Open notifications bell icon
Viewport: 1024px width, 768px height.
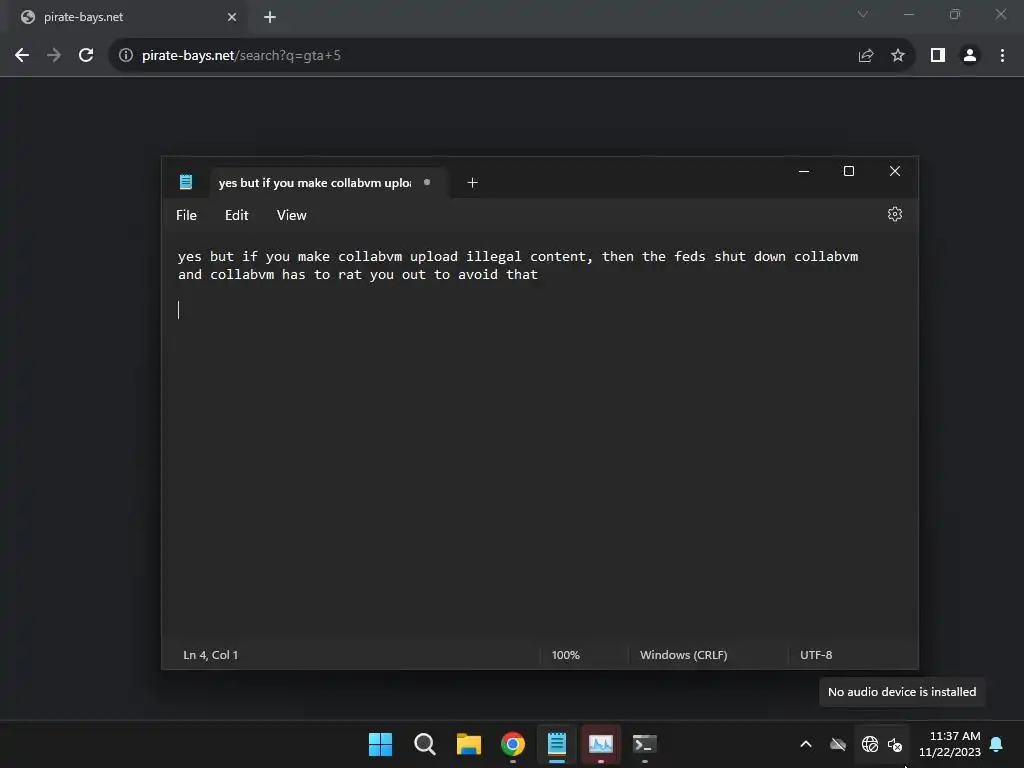997,744
